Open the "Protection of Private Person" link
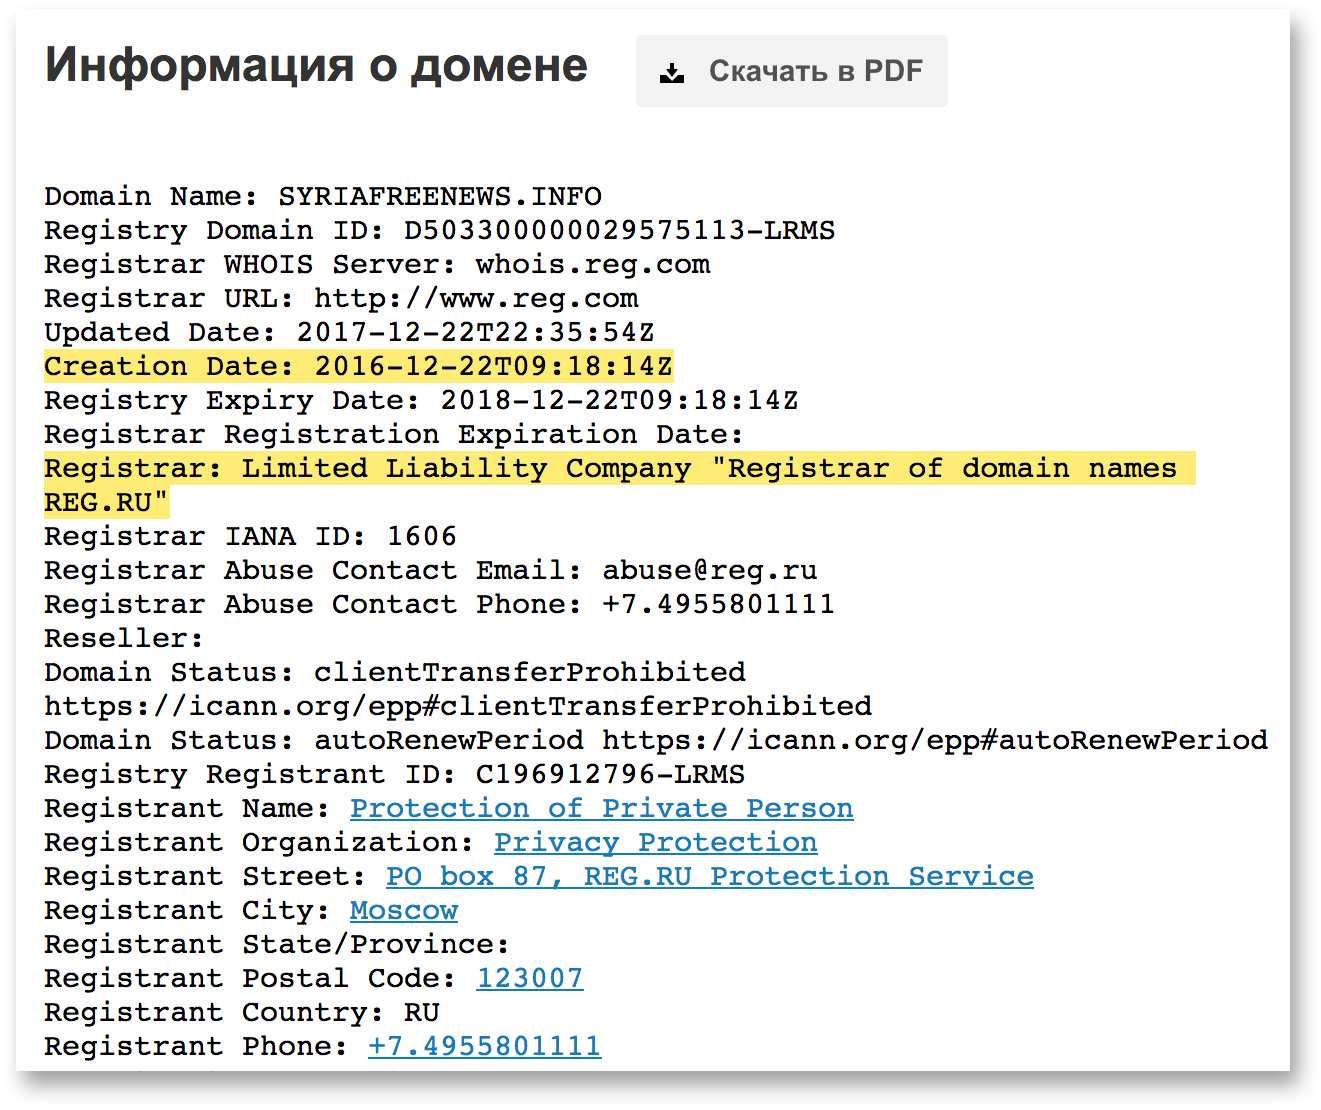The width and height of the screenshot is (1321, 1110). click(x=601, y=808)
